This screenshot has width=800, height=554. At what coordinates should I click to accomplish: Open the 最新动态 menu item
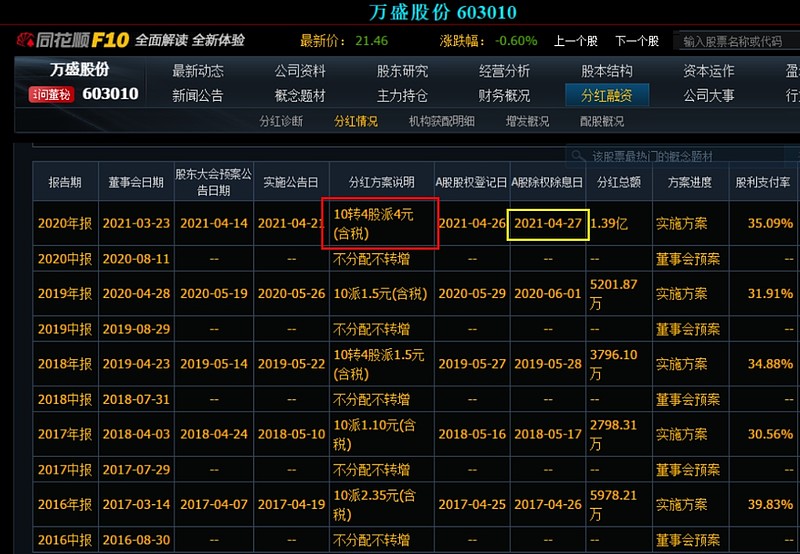click(x=197, y=71)
